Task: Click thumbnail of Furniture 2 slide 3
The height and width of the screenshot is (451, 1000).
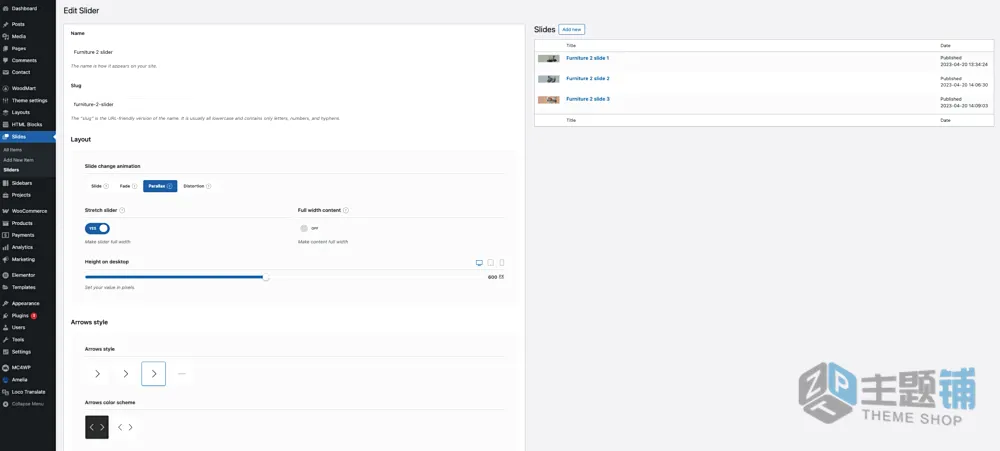Action: 548,100
